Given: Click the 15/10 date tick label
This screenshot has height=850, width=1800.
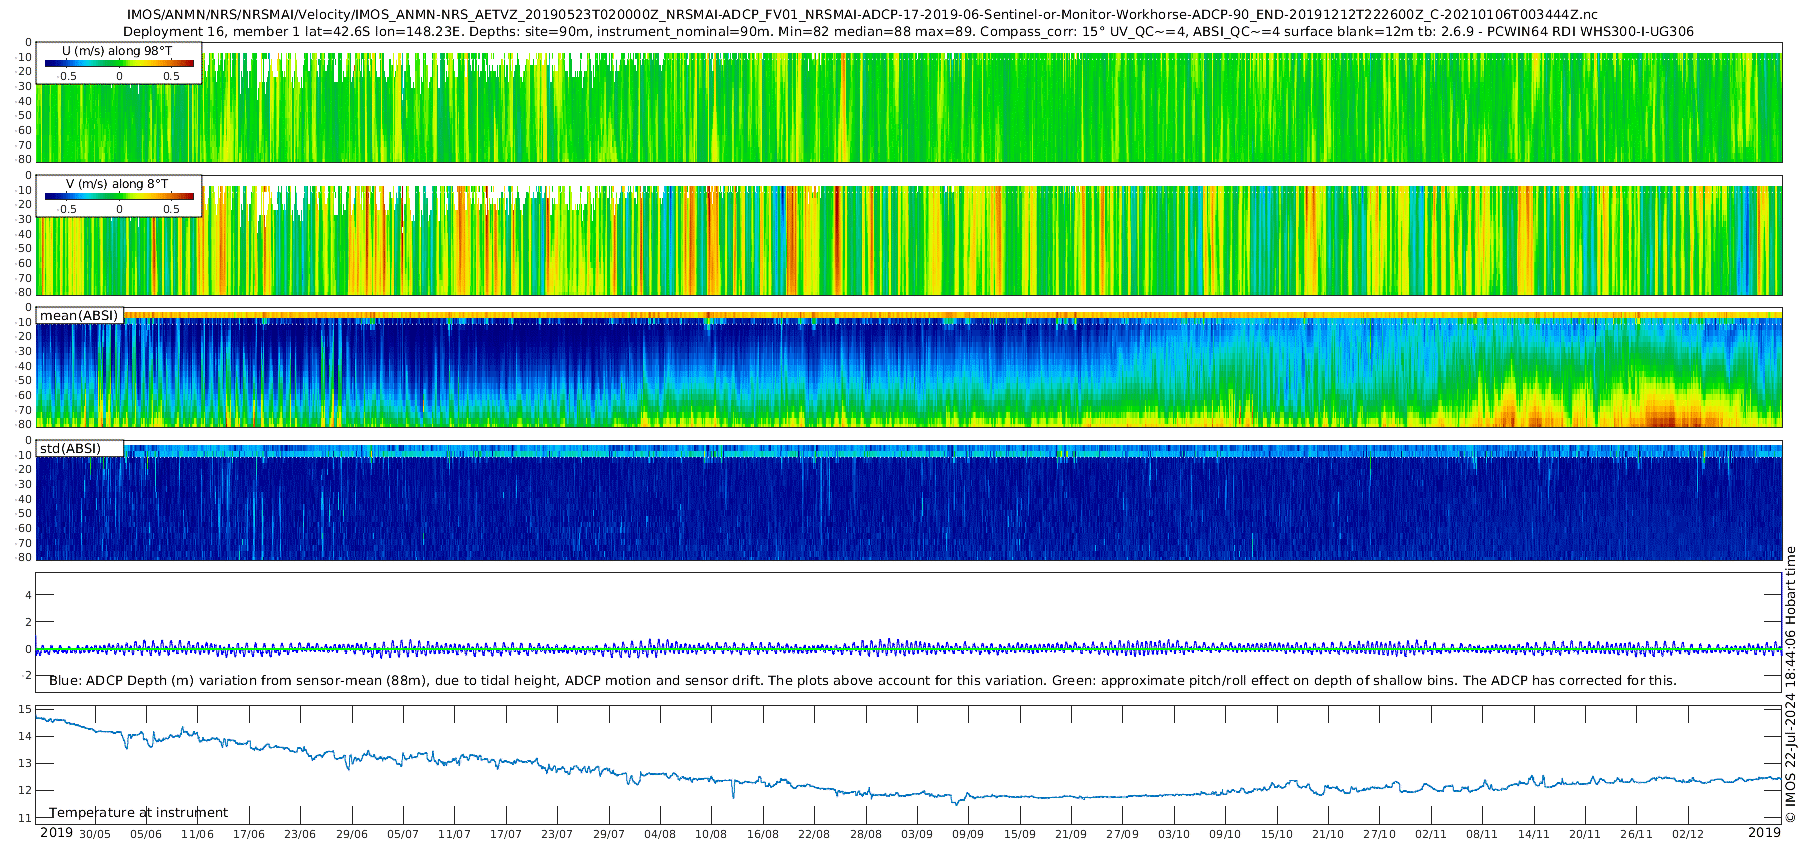Looking at the screenshot, I should coord(1277,834).
